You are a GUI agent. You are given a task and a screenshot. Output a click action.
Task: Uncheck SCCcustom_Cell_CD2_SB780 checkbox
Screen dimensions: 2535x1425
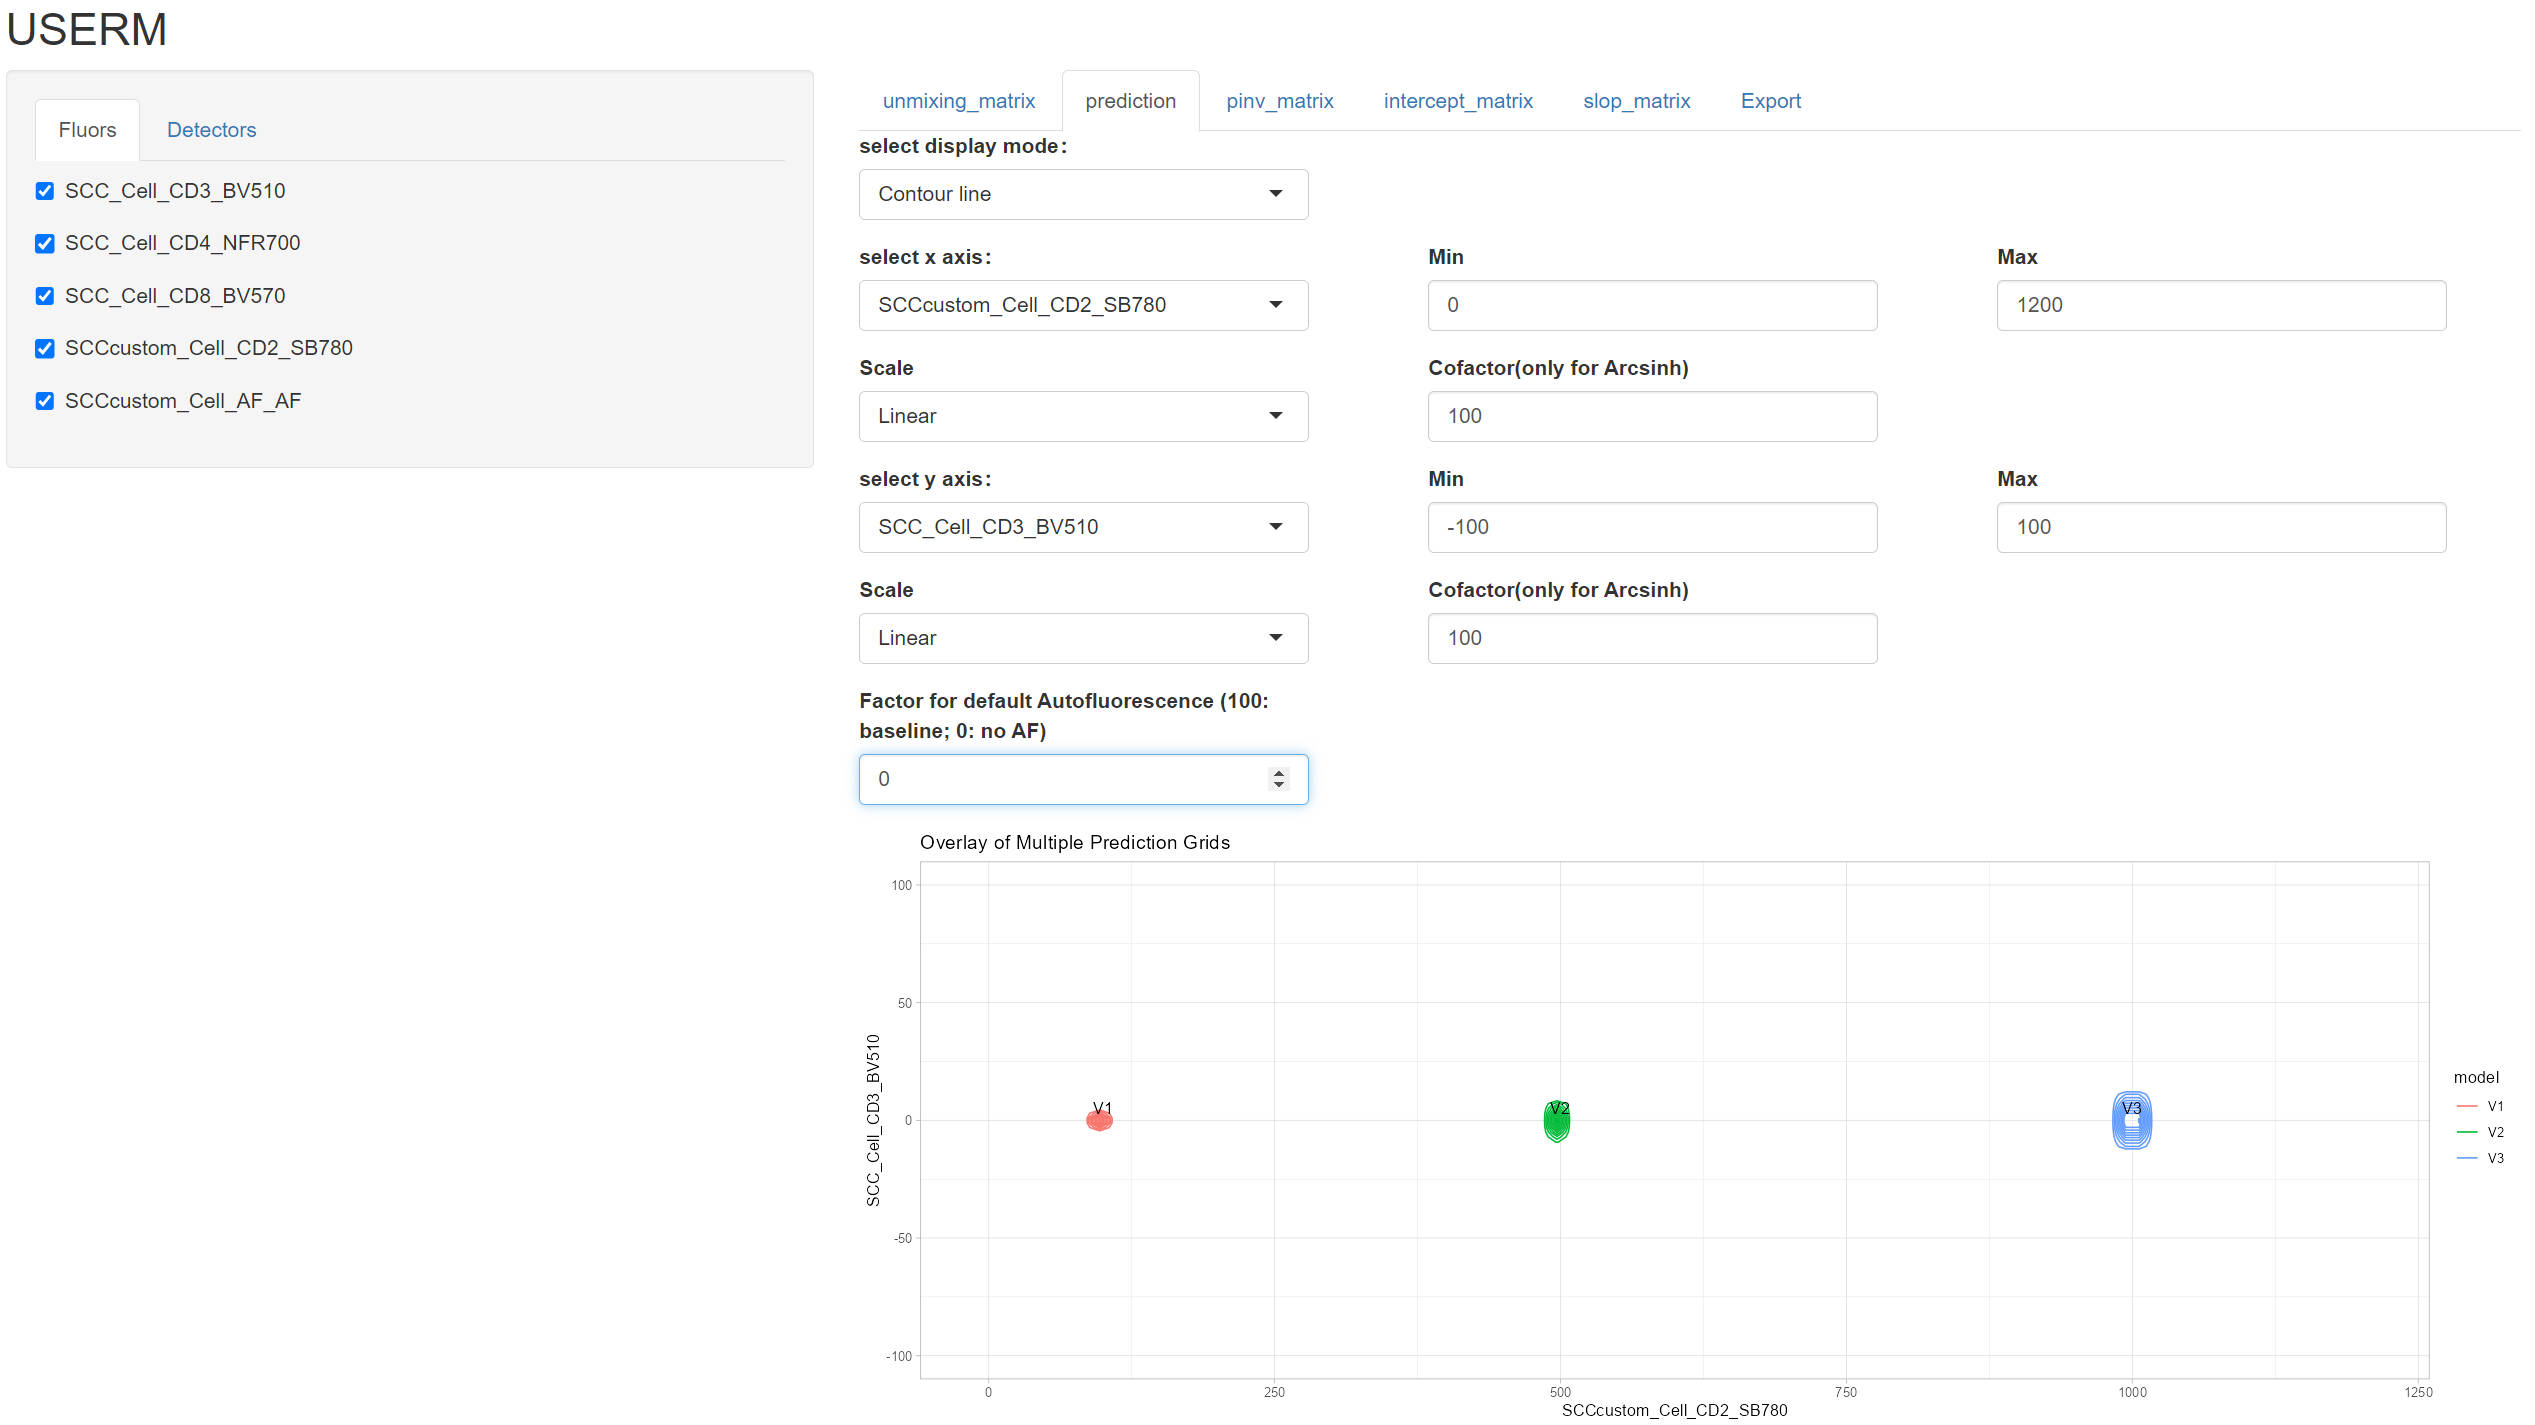[45, 348]
